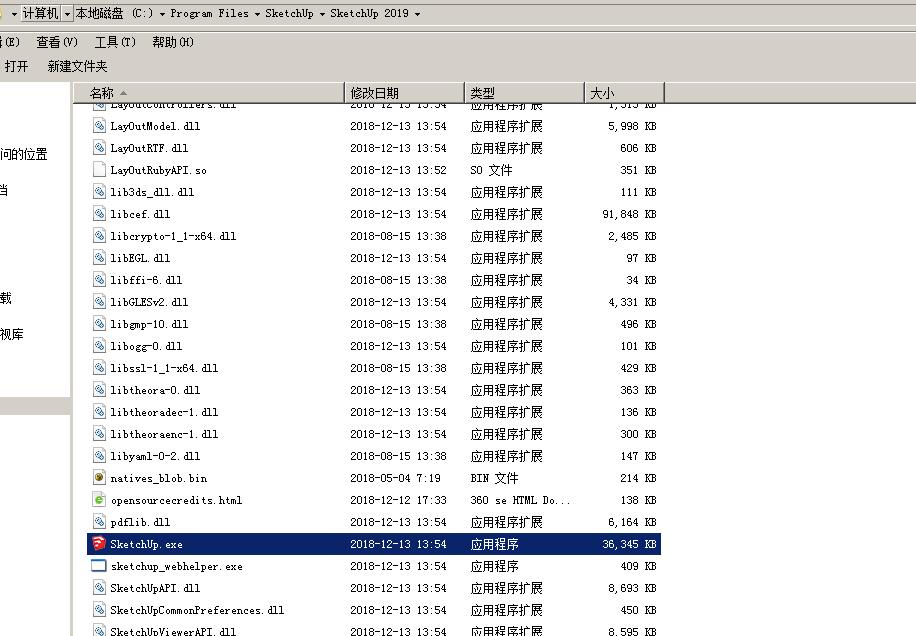The image size is (916, 636).
Task: Click the lib3ds_dll.dll file icon
Action: (99, 192)
